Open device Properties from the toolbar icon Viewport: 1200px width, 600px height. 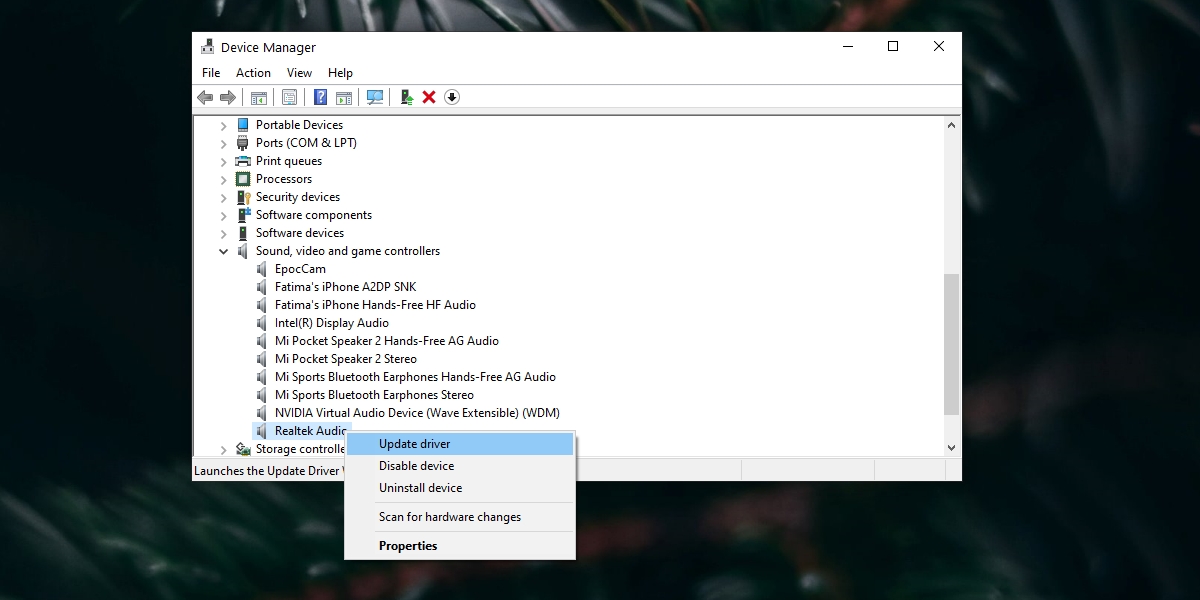click(x=289, y=97)
